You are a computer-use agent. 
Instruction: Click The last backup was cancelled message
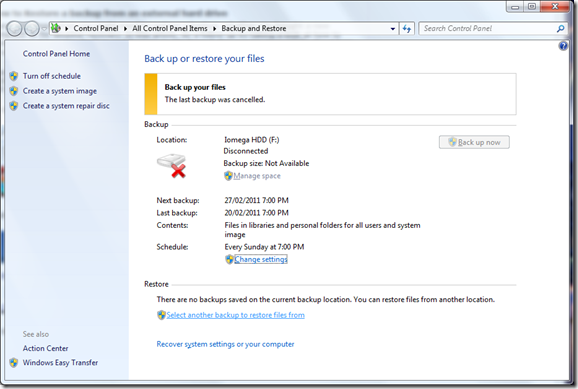tap(215, 100)
